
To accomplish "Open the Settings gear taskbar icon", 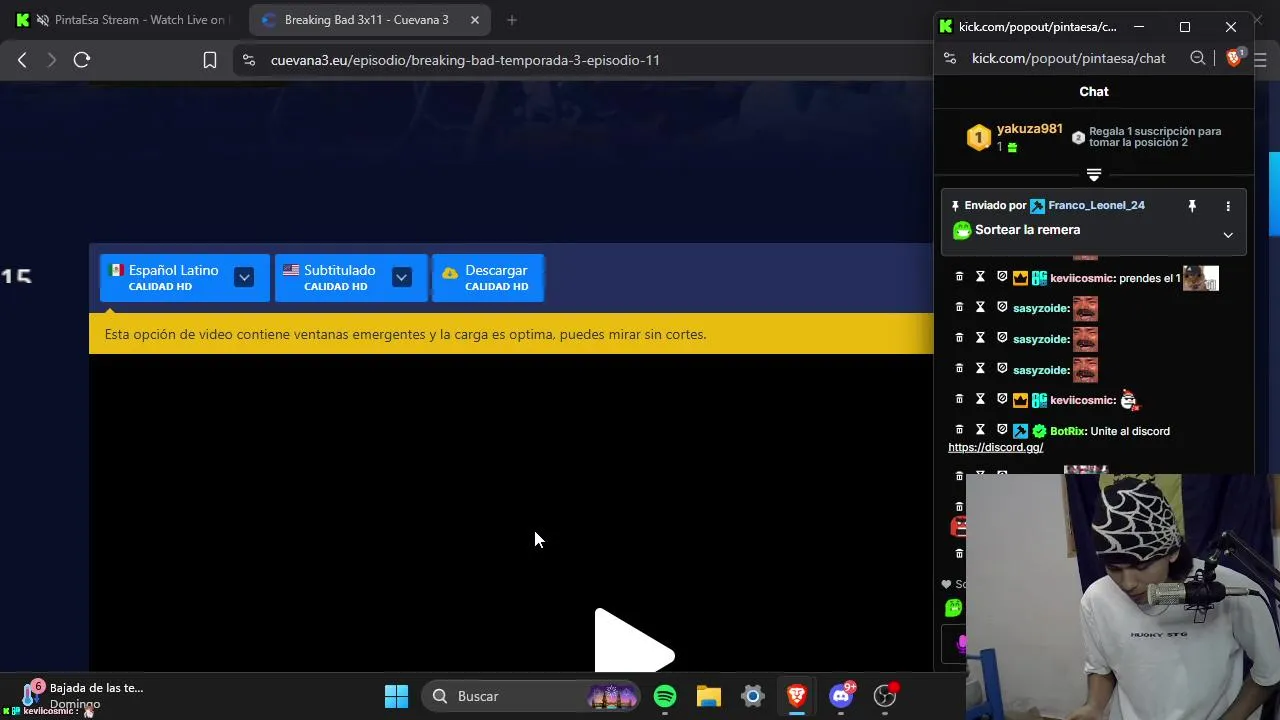I will coord(753,696).
